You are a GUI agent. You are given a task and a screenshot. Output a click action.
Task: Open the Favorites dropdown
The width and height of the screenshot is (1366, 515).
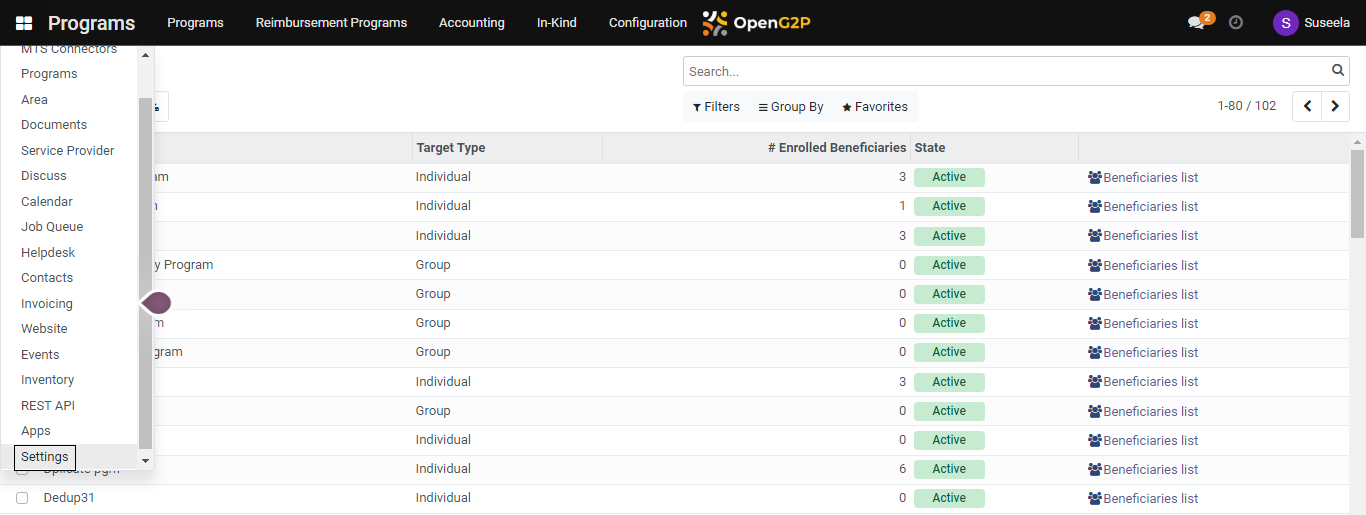click(x=874, y=107)
